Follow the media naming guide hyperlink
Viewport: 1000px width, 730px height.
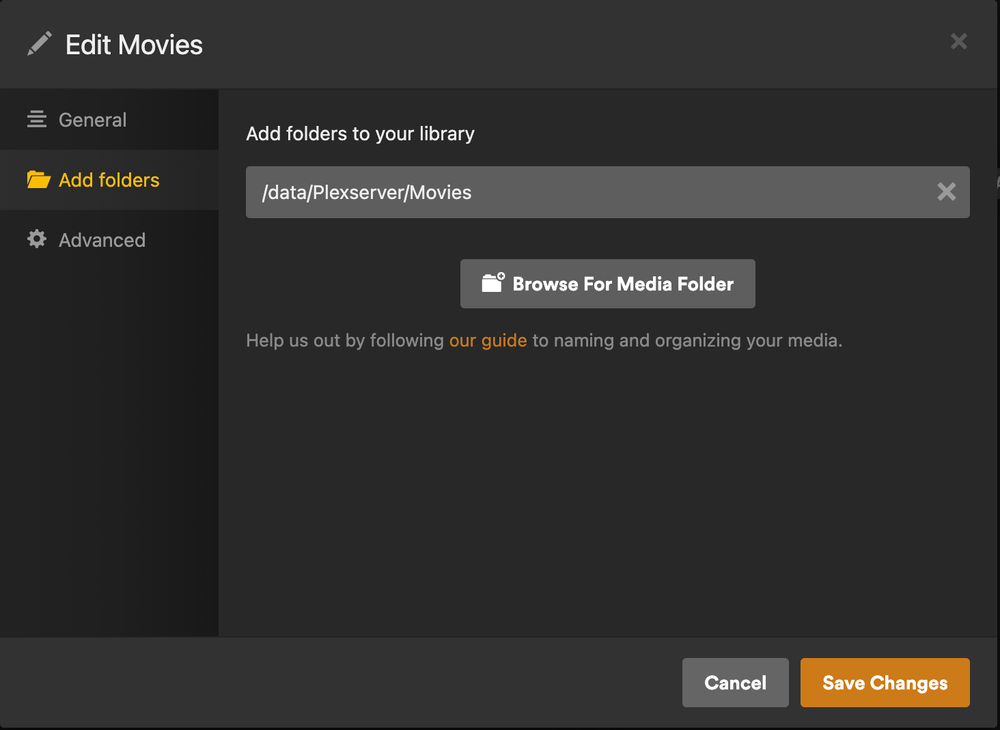[x=487, y=340]
